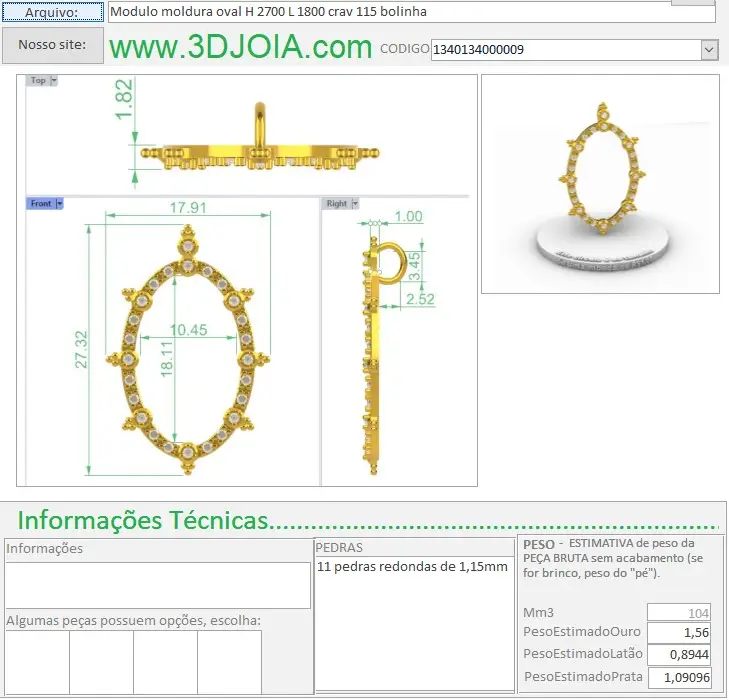Click the PEDRAS section header

tap(339, 548)
